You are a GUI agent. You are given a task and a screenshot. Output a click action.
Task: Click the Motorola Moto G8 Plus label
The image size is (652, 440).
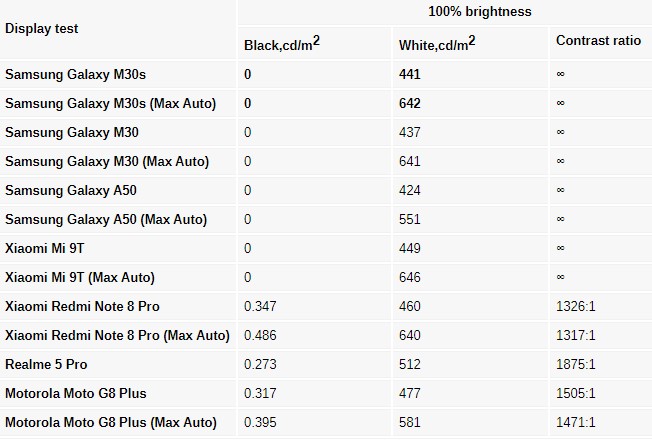click(76, 393)
